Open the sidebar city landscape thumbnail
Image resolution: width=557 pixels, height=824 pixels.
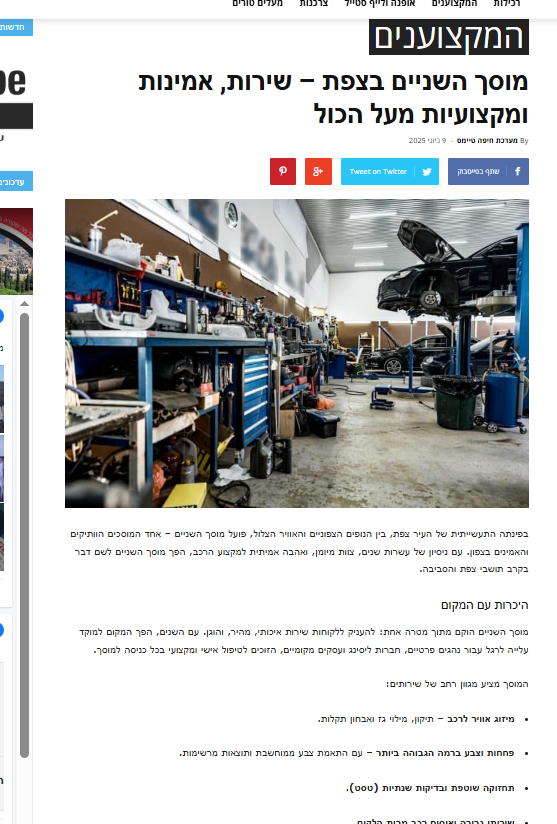(16, 251)
